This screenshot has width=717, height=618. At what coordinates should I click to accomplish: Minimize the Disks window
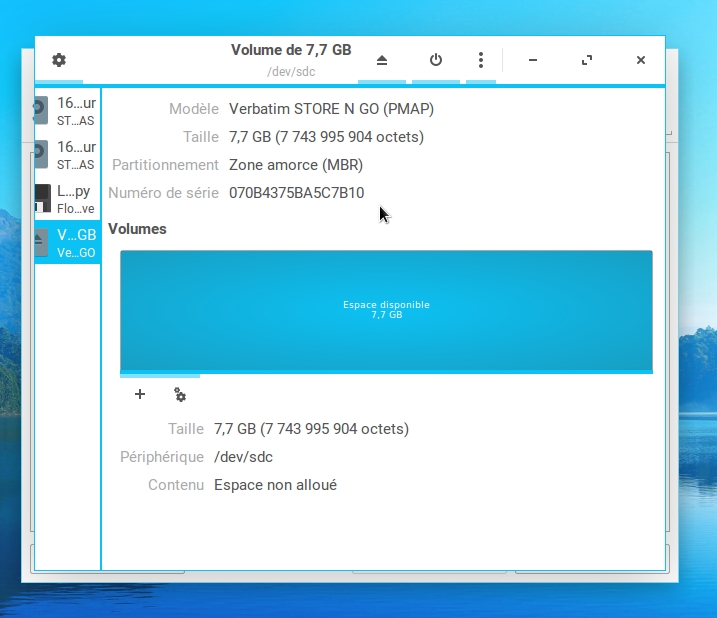(x=533, y=60)
